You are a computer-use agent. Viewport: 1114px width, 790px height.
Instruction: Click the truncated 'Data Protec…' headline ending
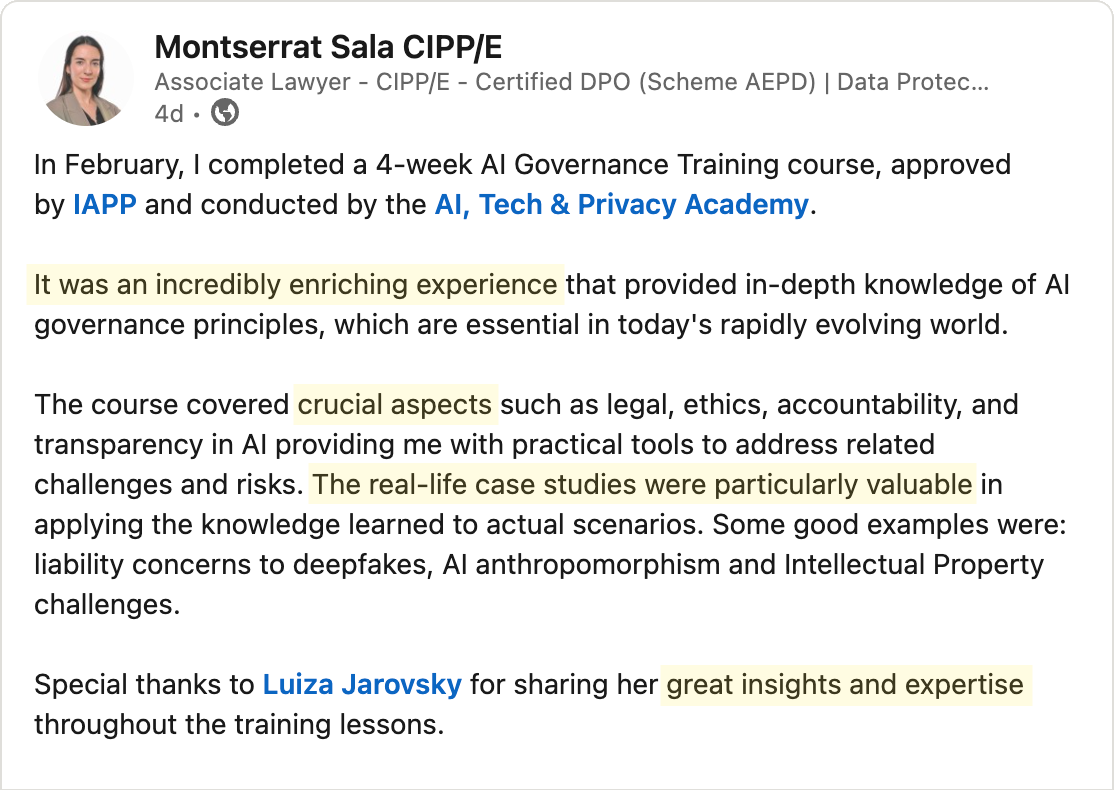coord(913,82)
